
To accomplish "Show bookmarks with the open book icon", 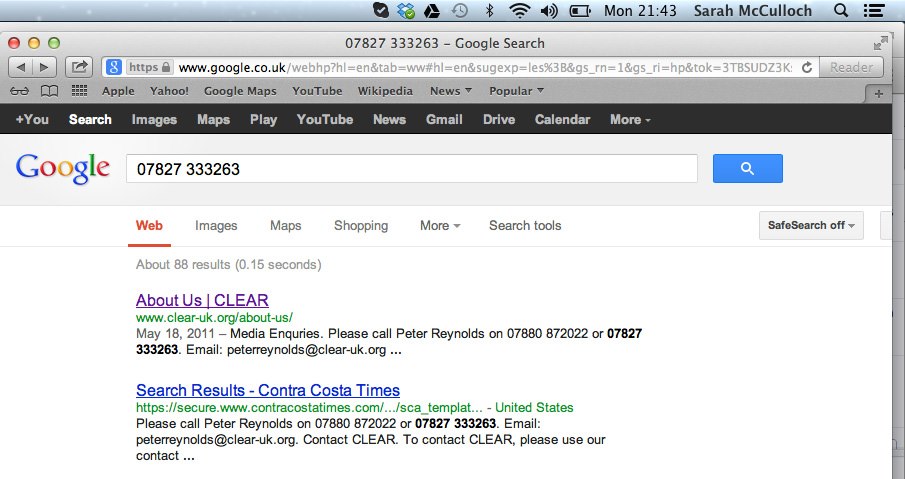I will click(x=49, y=91).
